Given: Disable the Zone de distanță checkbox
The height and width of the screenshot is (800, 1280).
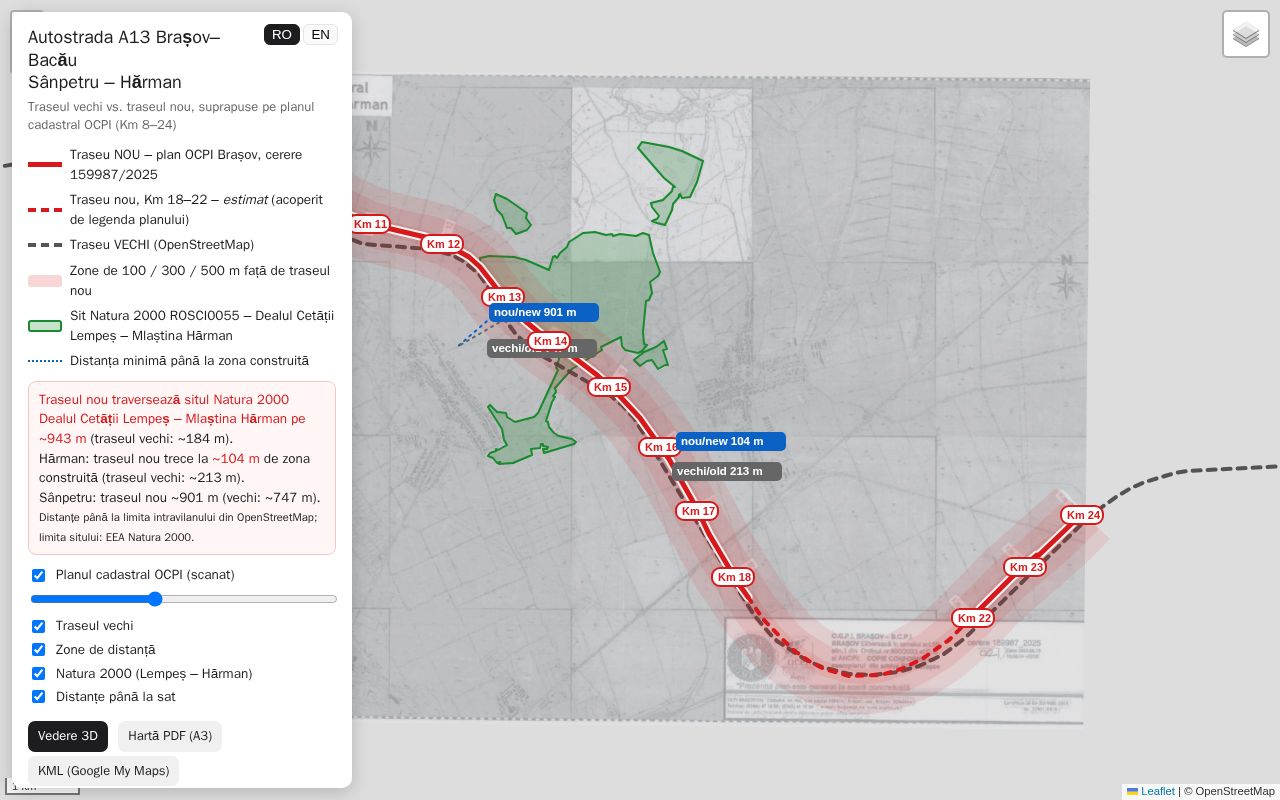Looking at the screenshot, I should click(x=39, y=650).
